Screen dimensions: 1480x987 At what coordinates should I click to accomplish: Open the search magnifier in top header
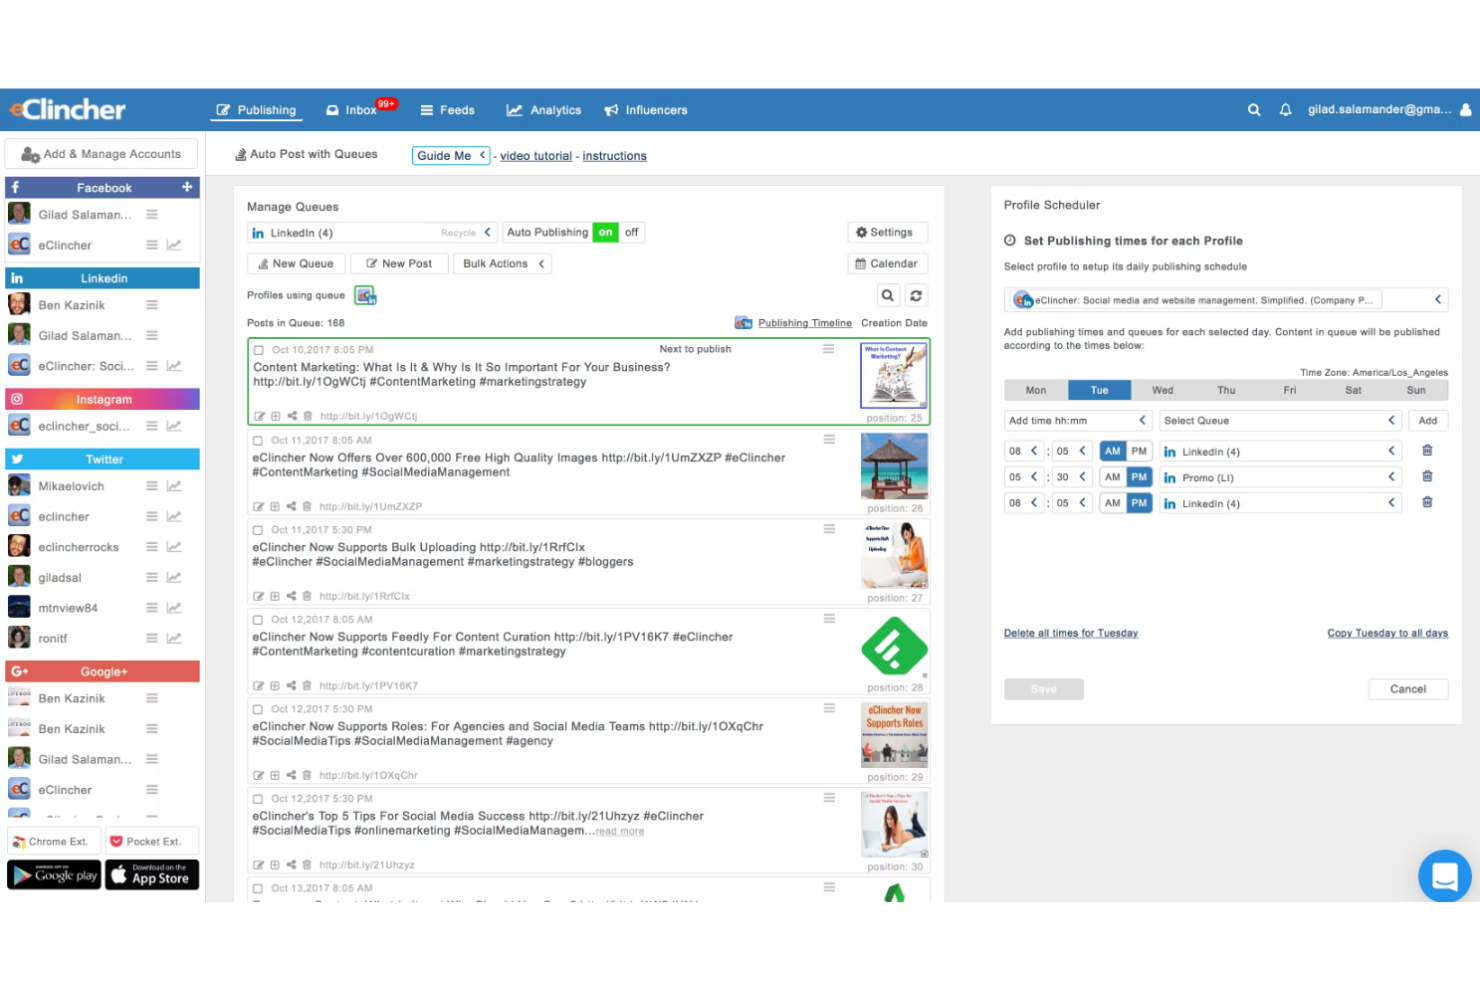pos(1254,110)
